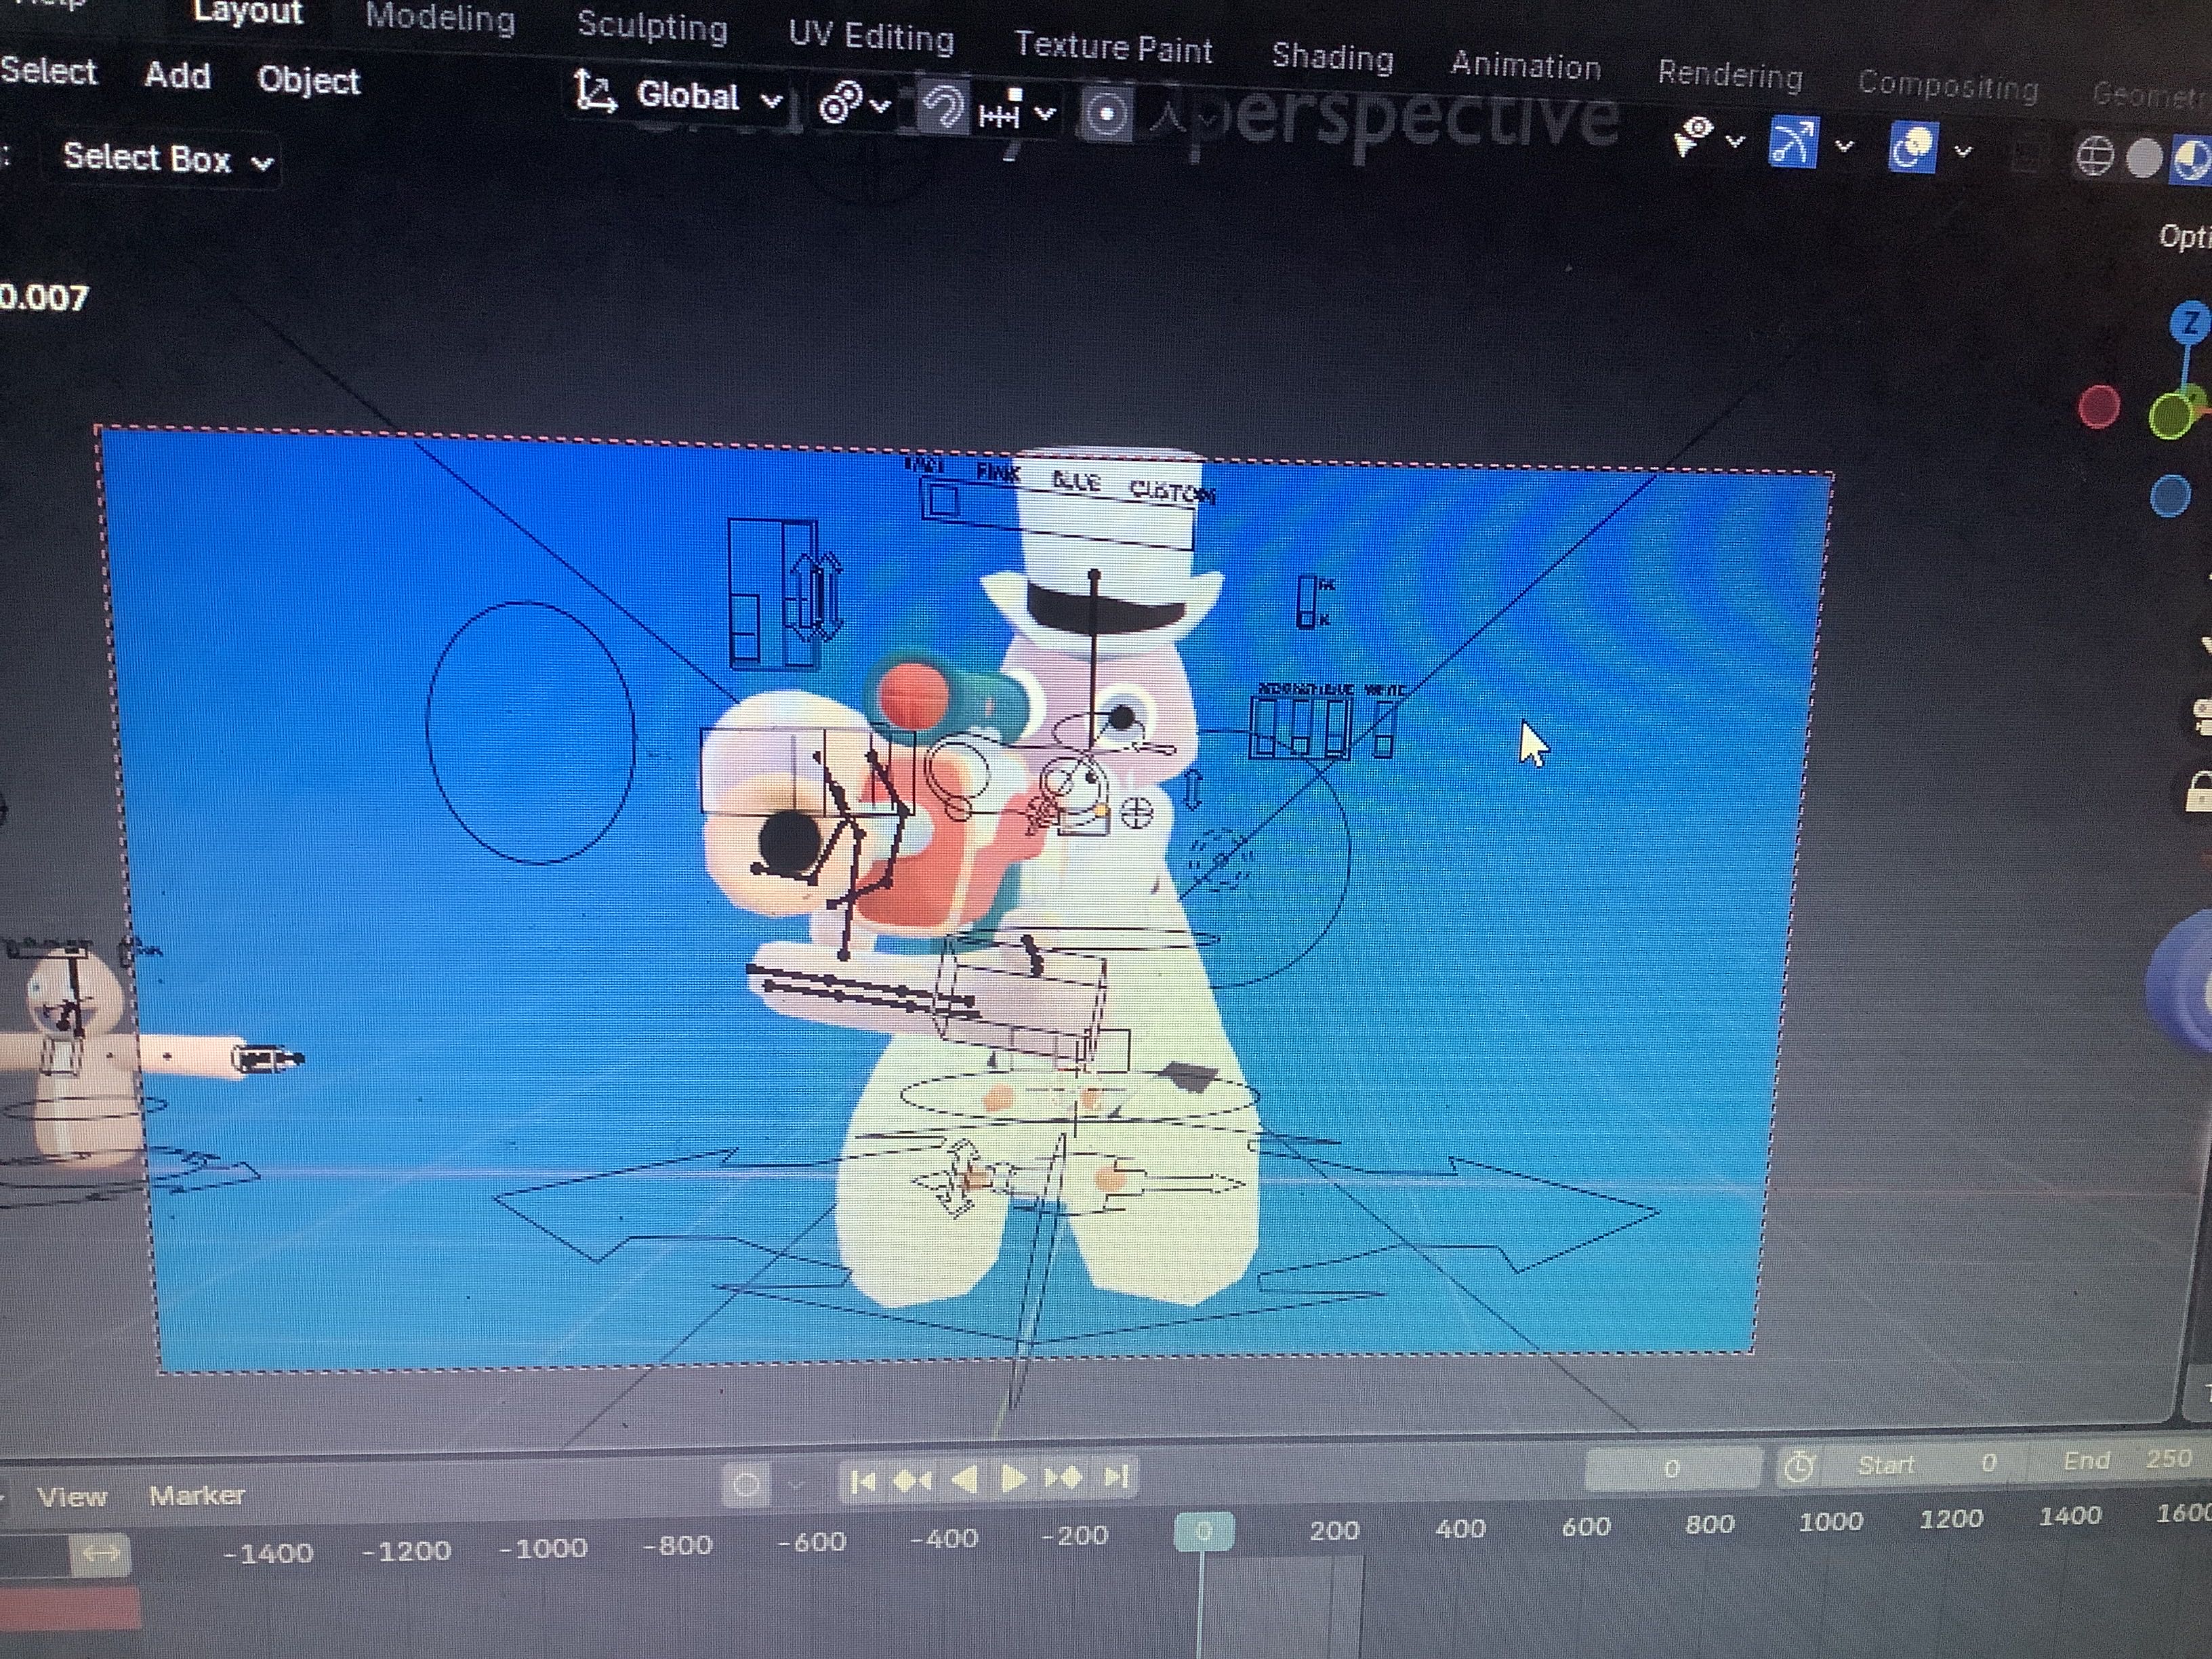Click the timeline horizontal scroll handle
This screenshot has width=2212, height=1659.
coord(100,1555)
